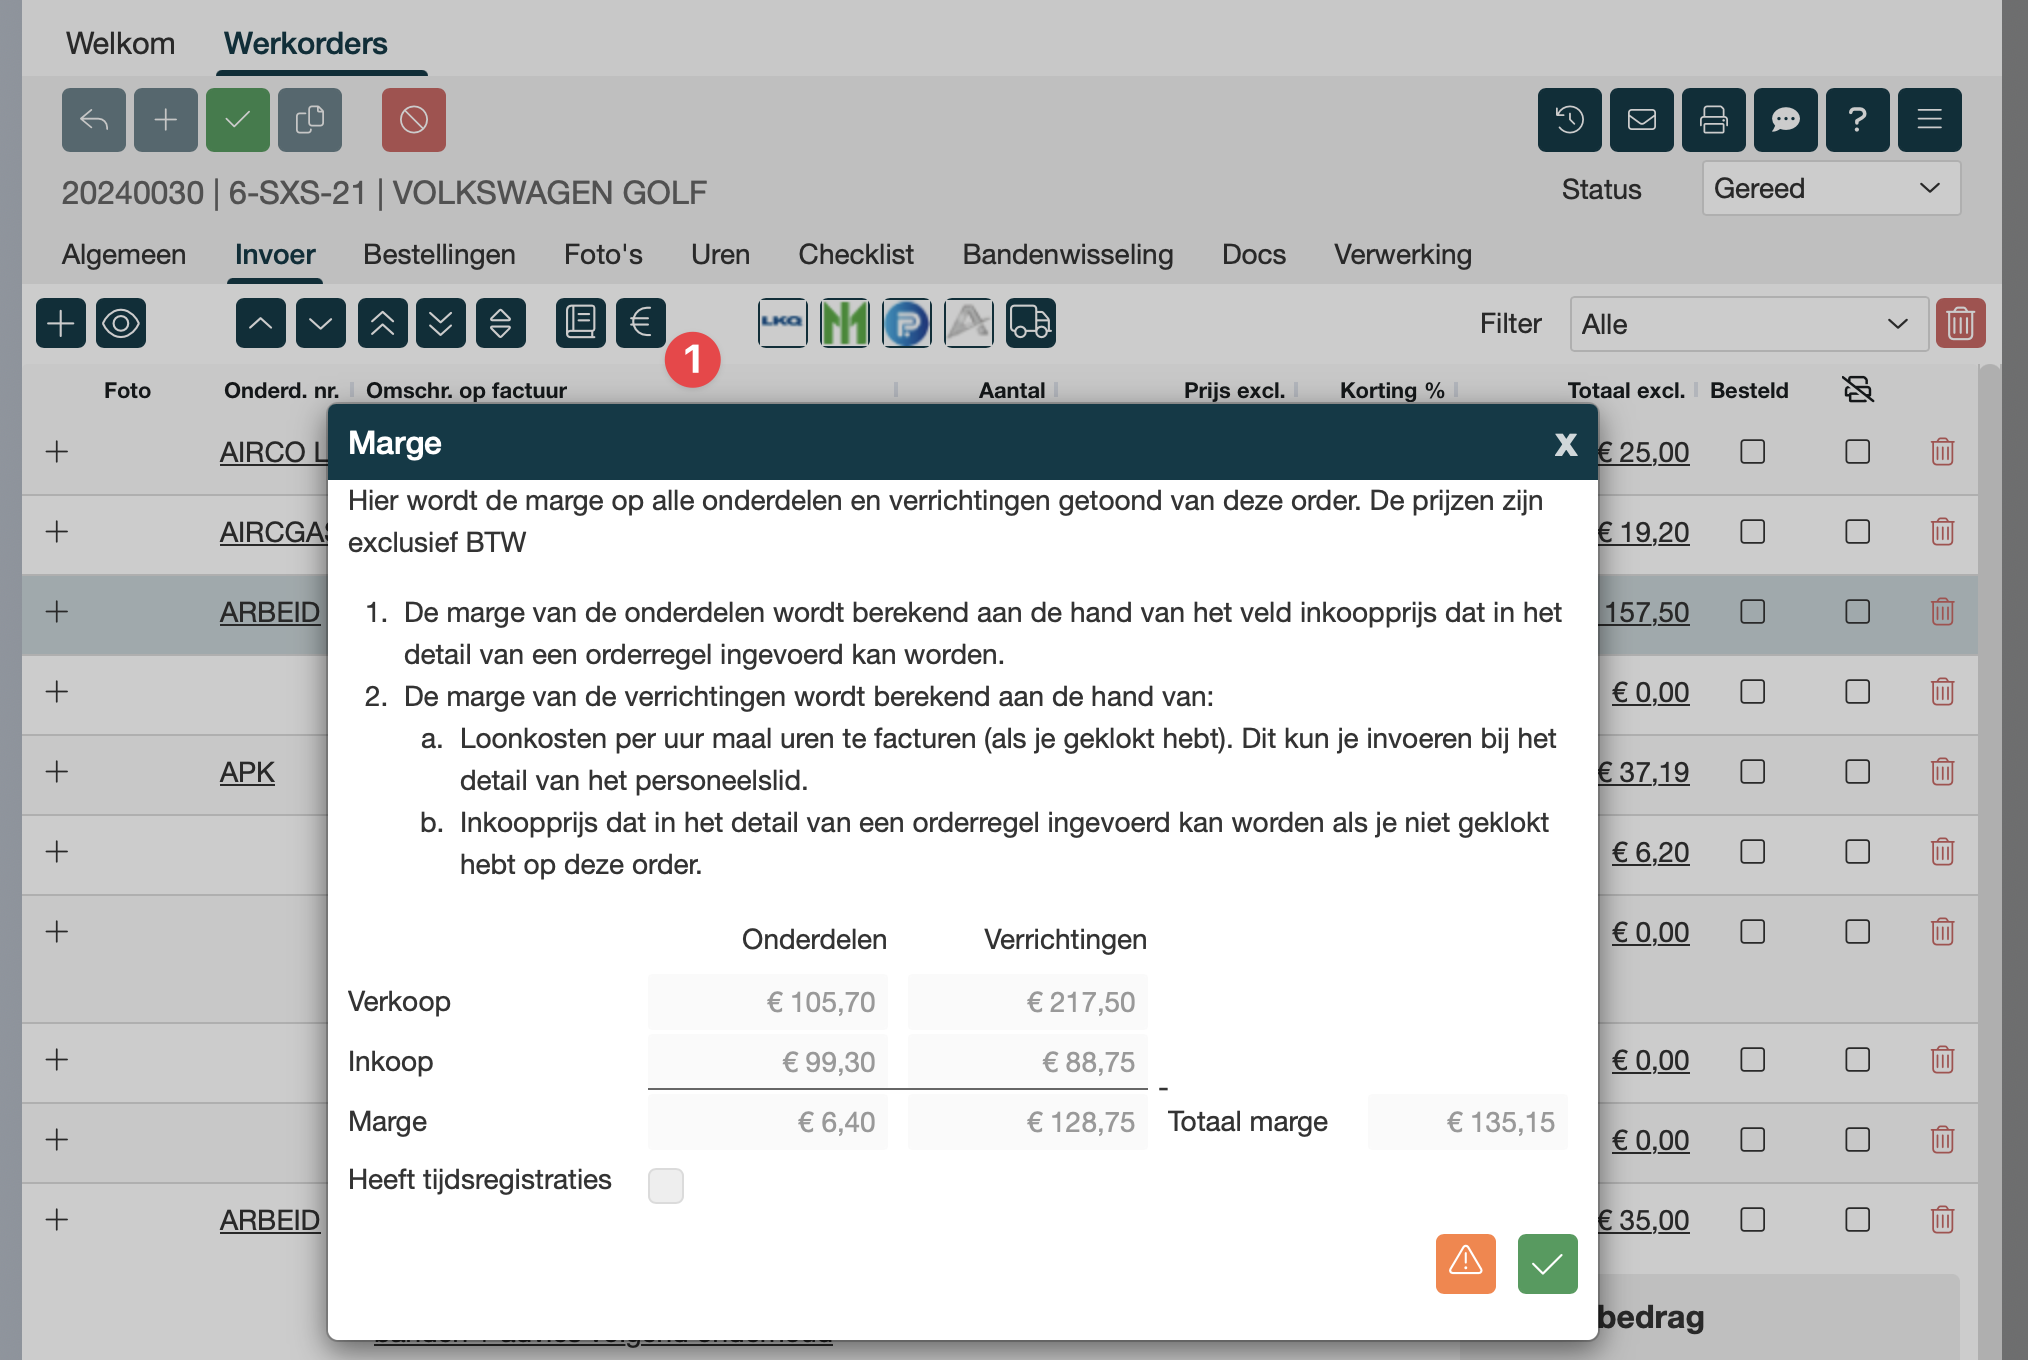Click the euro margin icon in toolbar

click(640, 323)
